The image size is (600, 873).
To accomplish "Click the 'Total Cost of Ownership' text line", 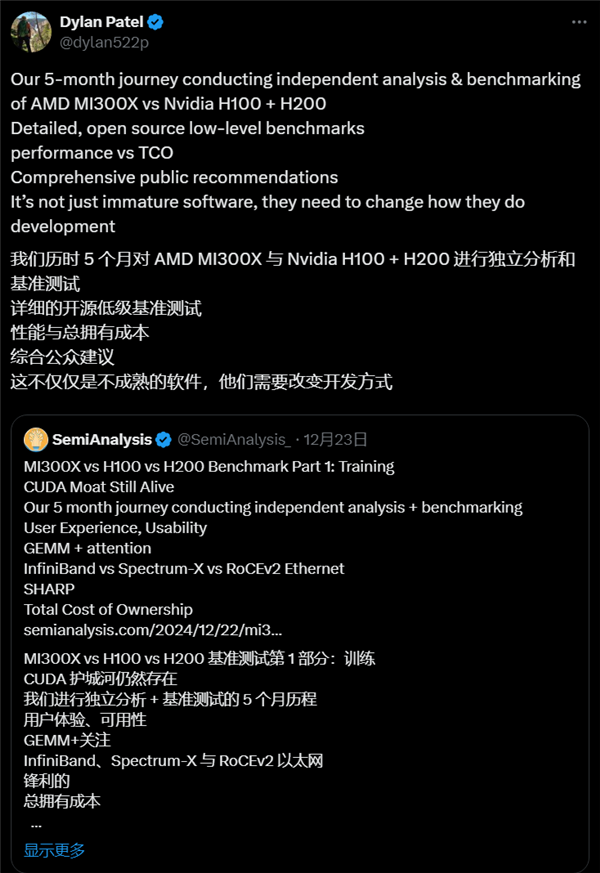I will 109,609.
